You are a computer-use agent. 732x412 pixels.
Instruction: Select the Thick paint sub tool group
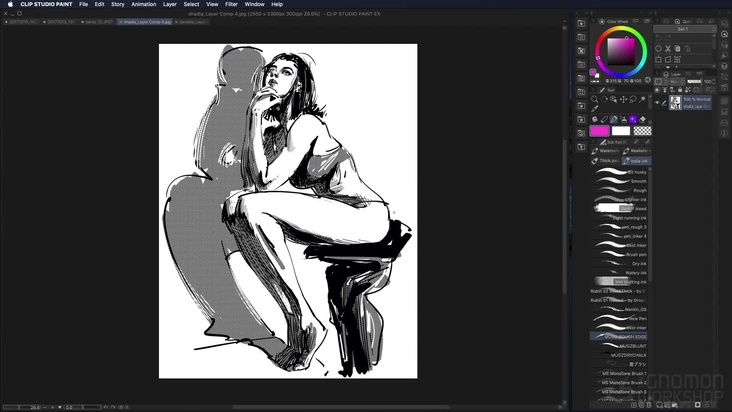(605, 161)
